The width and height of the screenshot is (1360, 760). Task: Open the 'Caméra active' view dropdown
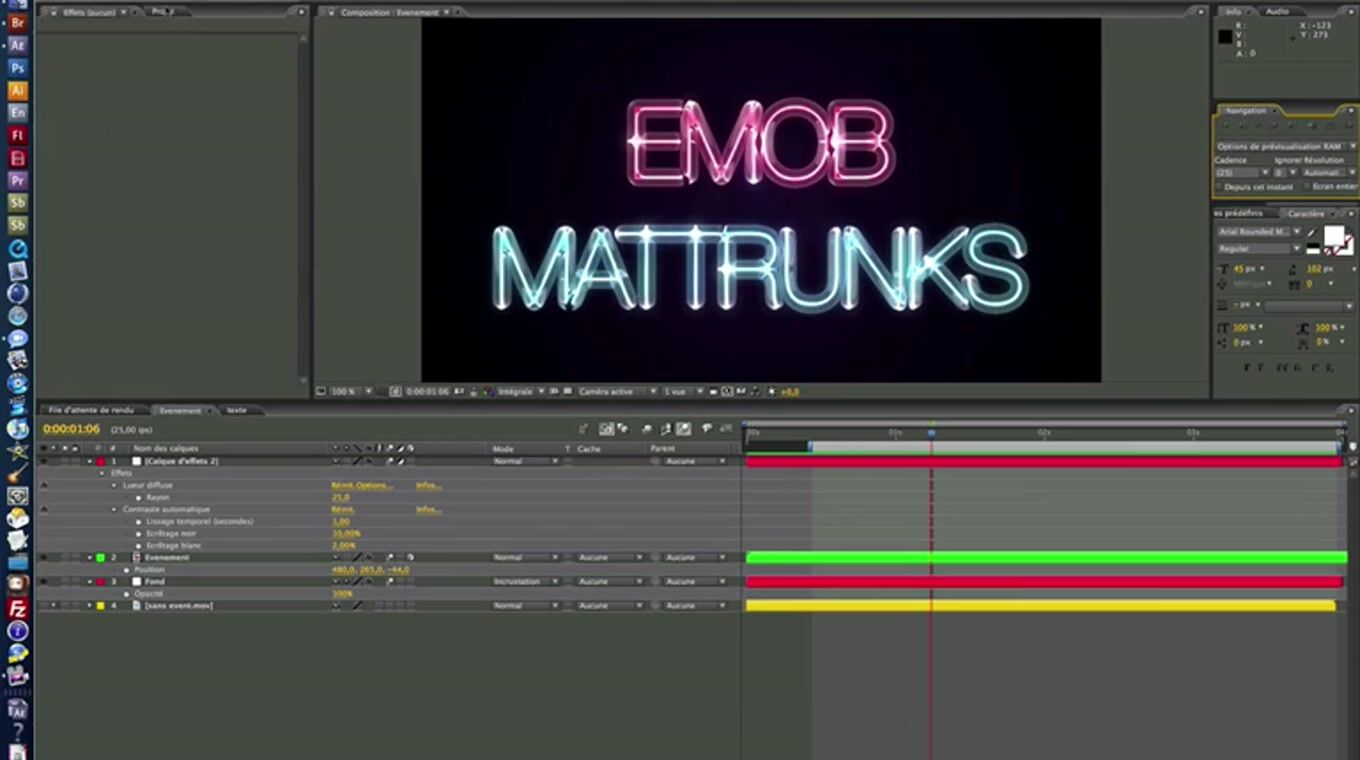coord(617,392)
